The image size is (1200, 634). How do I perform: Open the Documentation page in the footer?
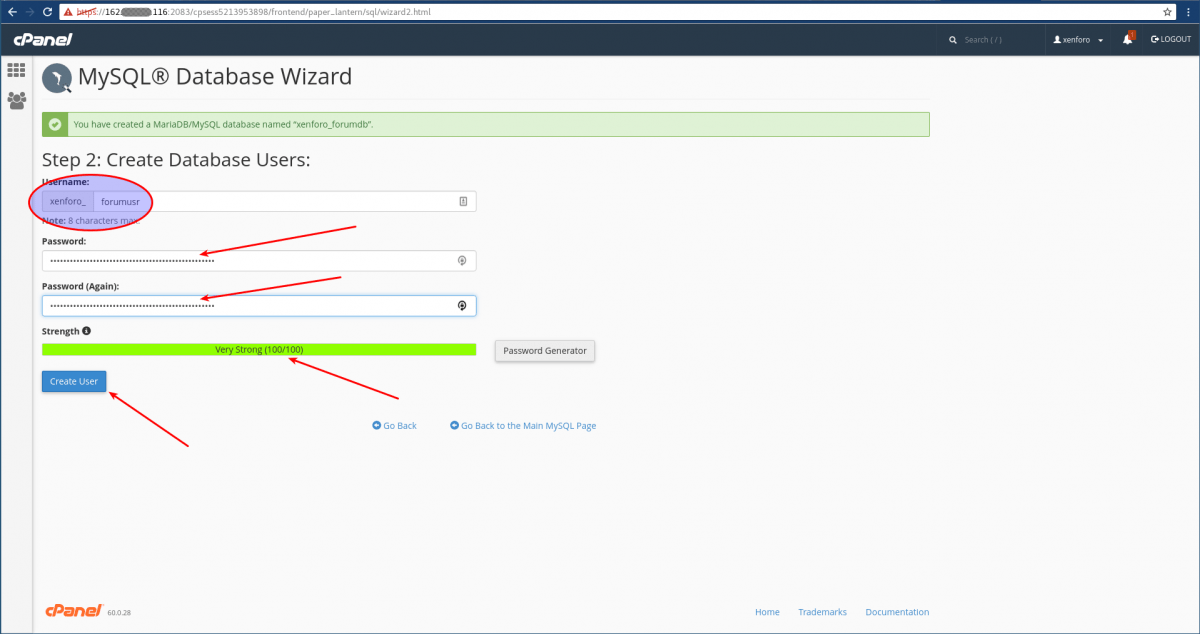pyautogui.click(x=897, y=611)
